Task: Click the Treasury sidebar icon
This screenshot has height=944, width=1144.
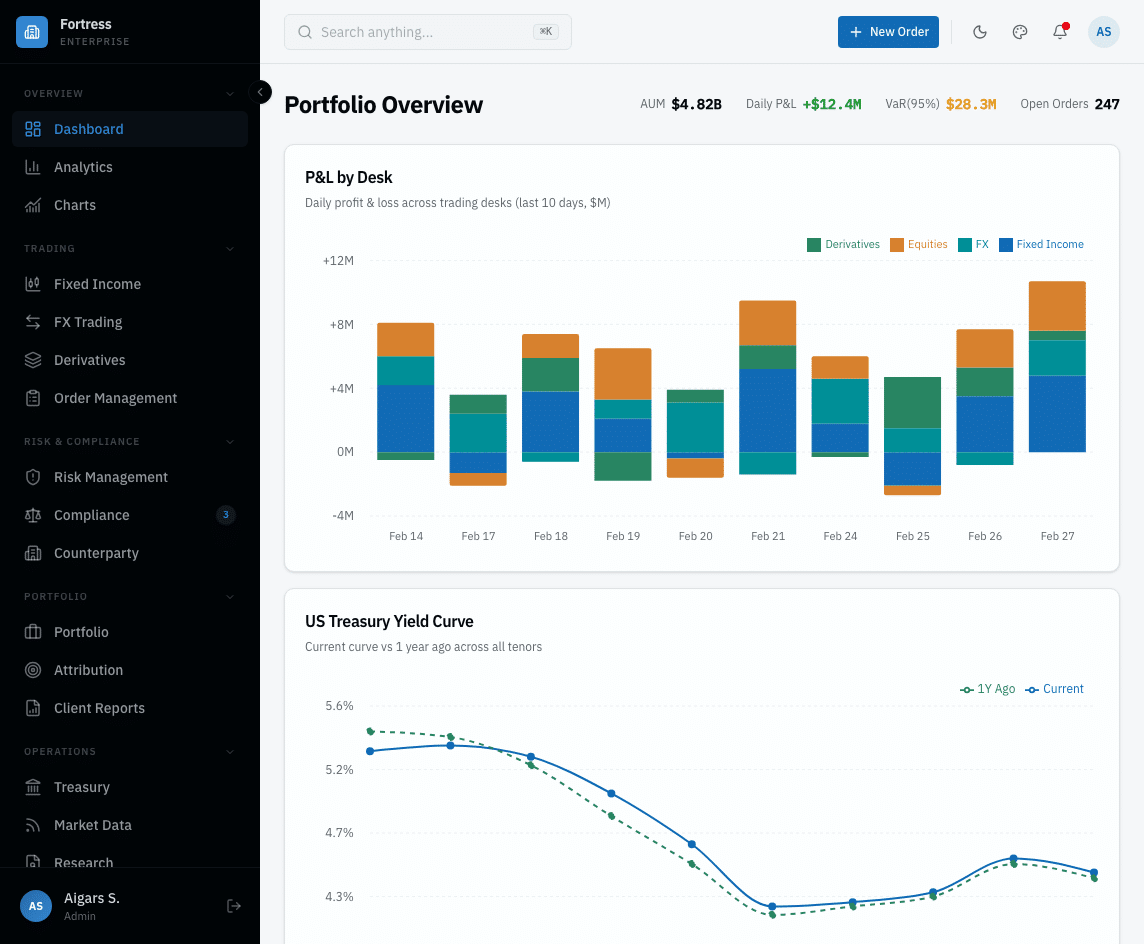Action: 33,787
